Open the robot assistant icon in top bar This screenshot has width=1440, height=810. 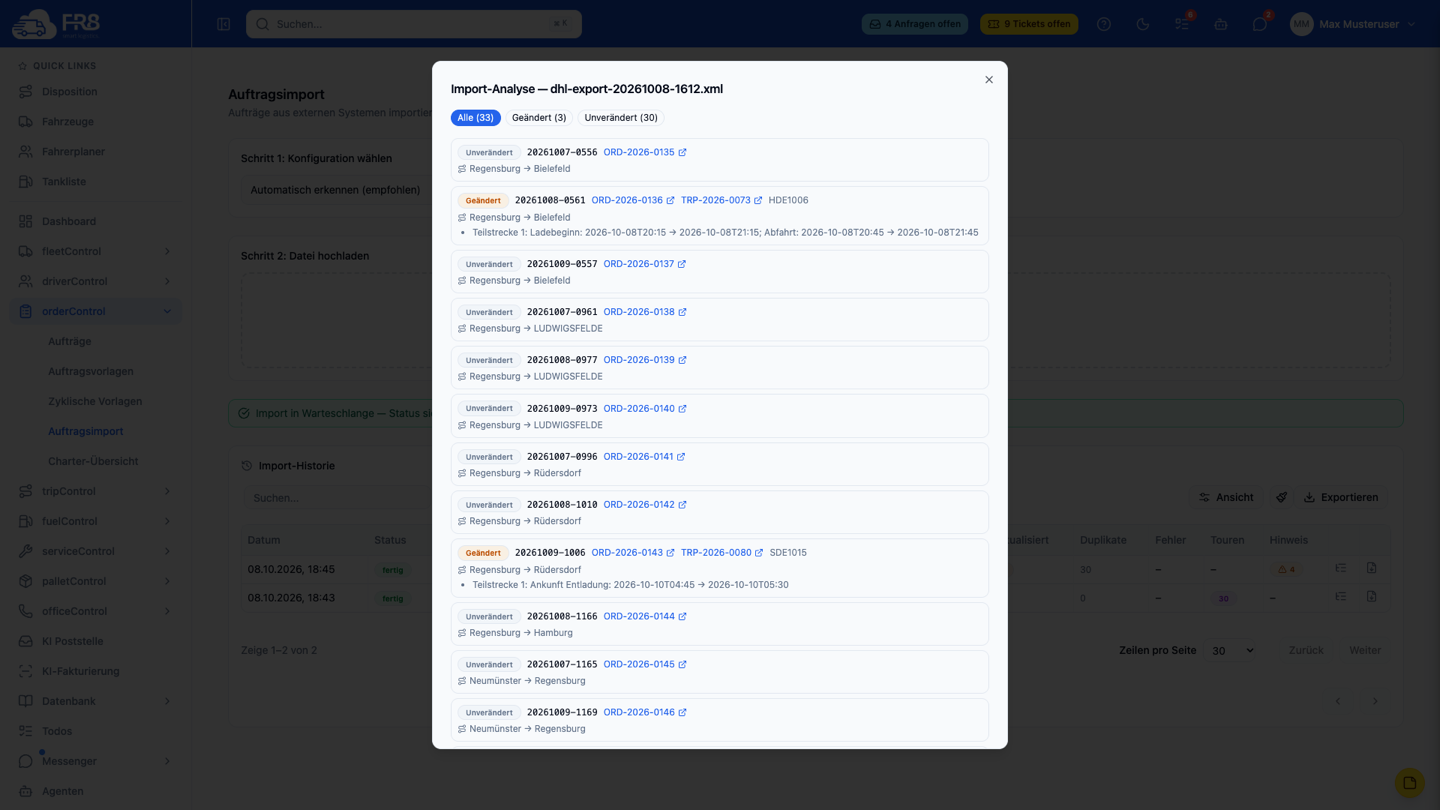tap(1221, 24)
